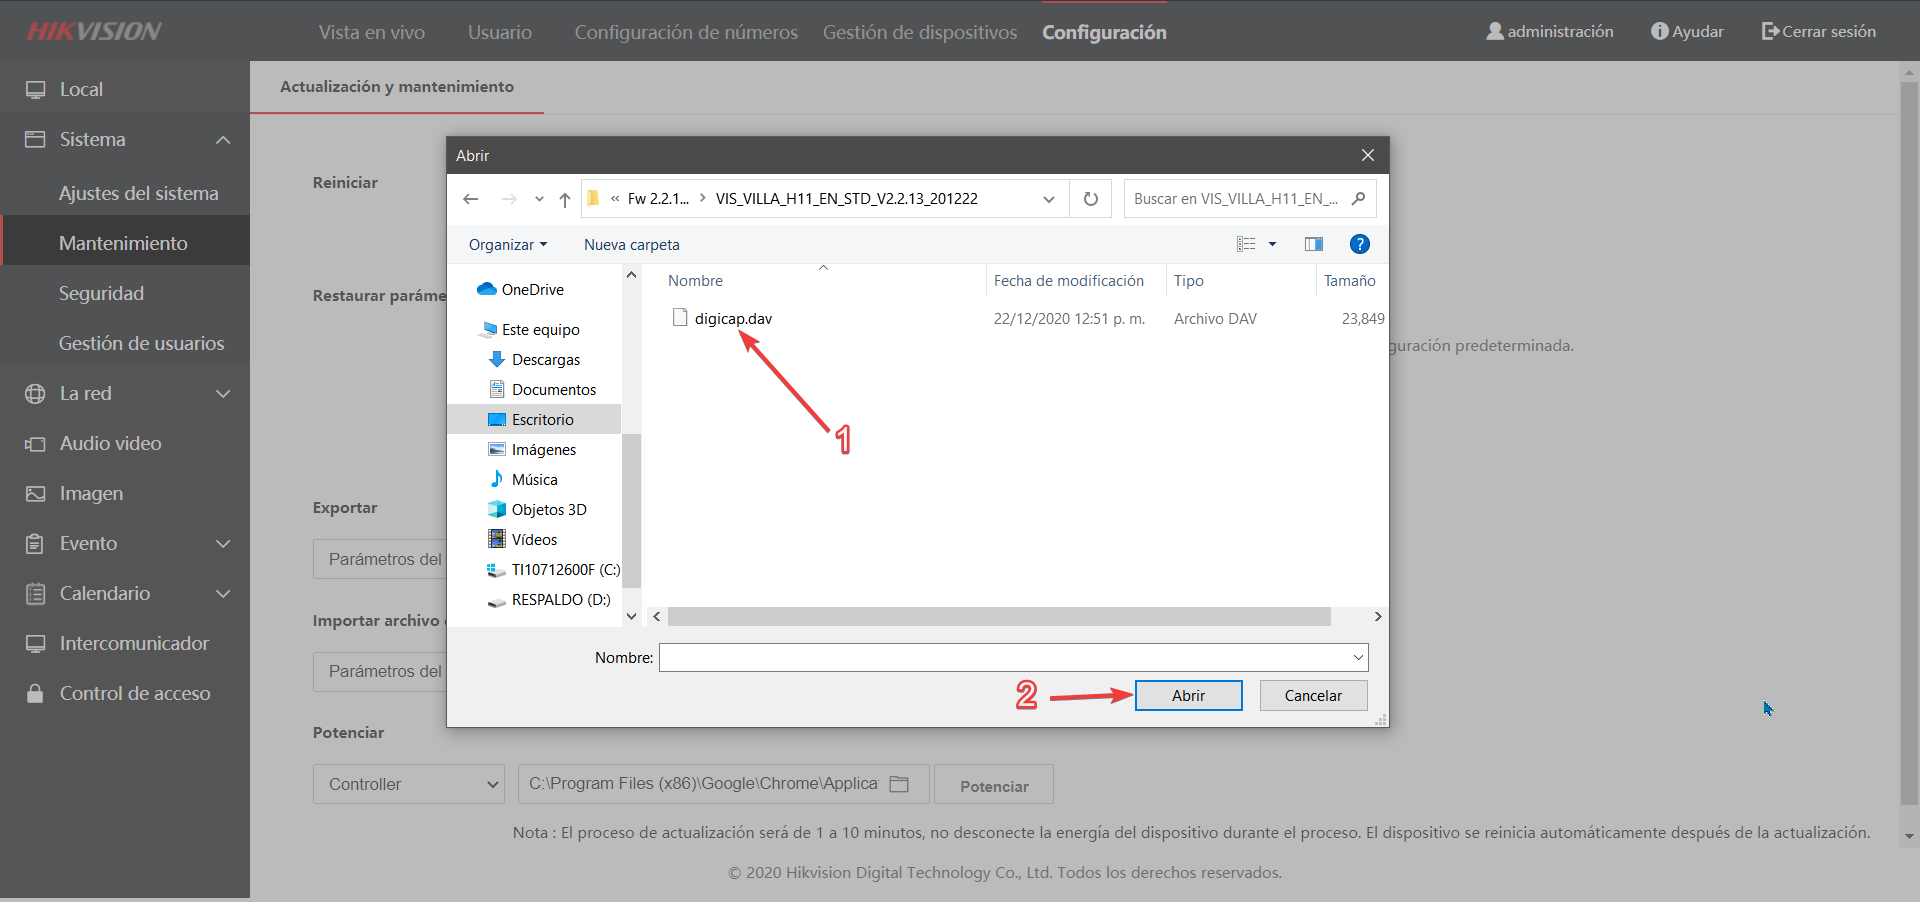This screenshot has height=902, width=1920.
Task: Expand the La red sidebar section
Action: pos(223,394)
